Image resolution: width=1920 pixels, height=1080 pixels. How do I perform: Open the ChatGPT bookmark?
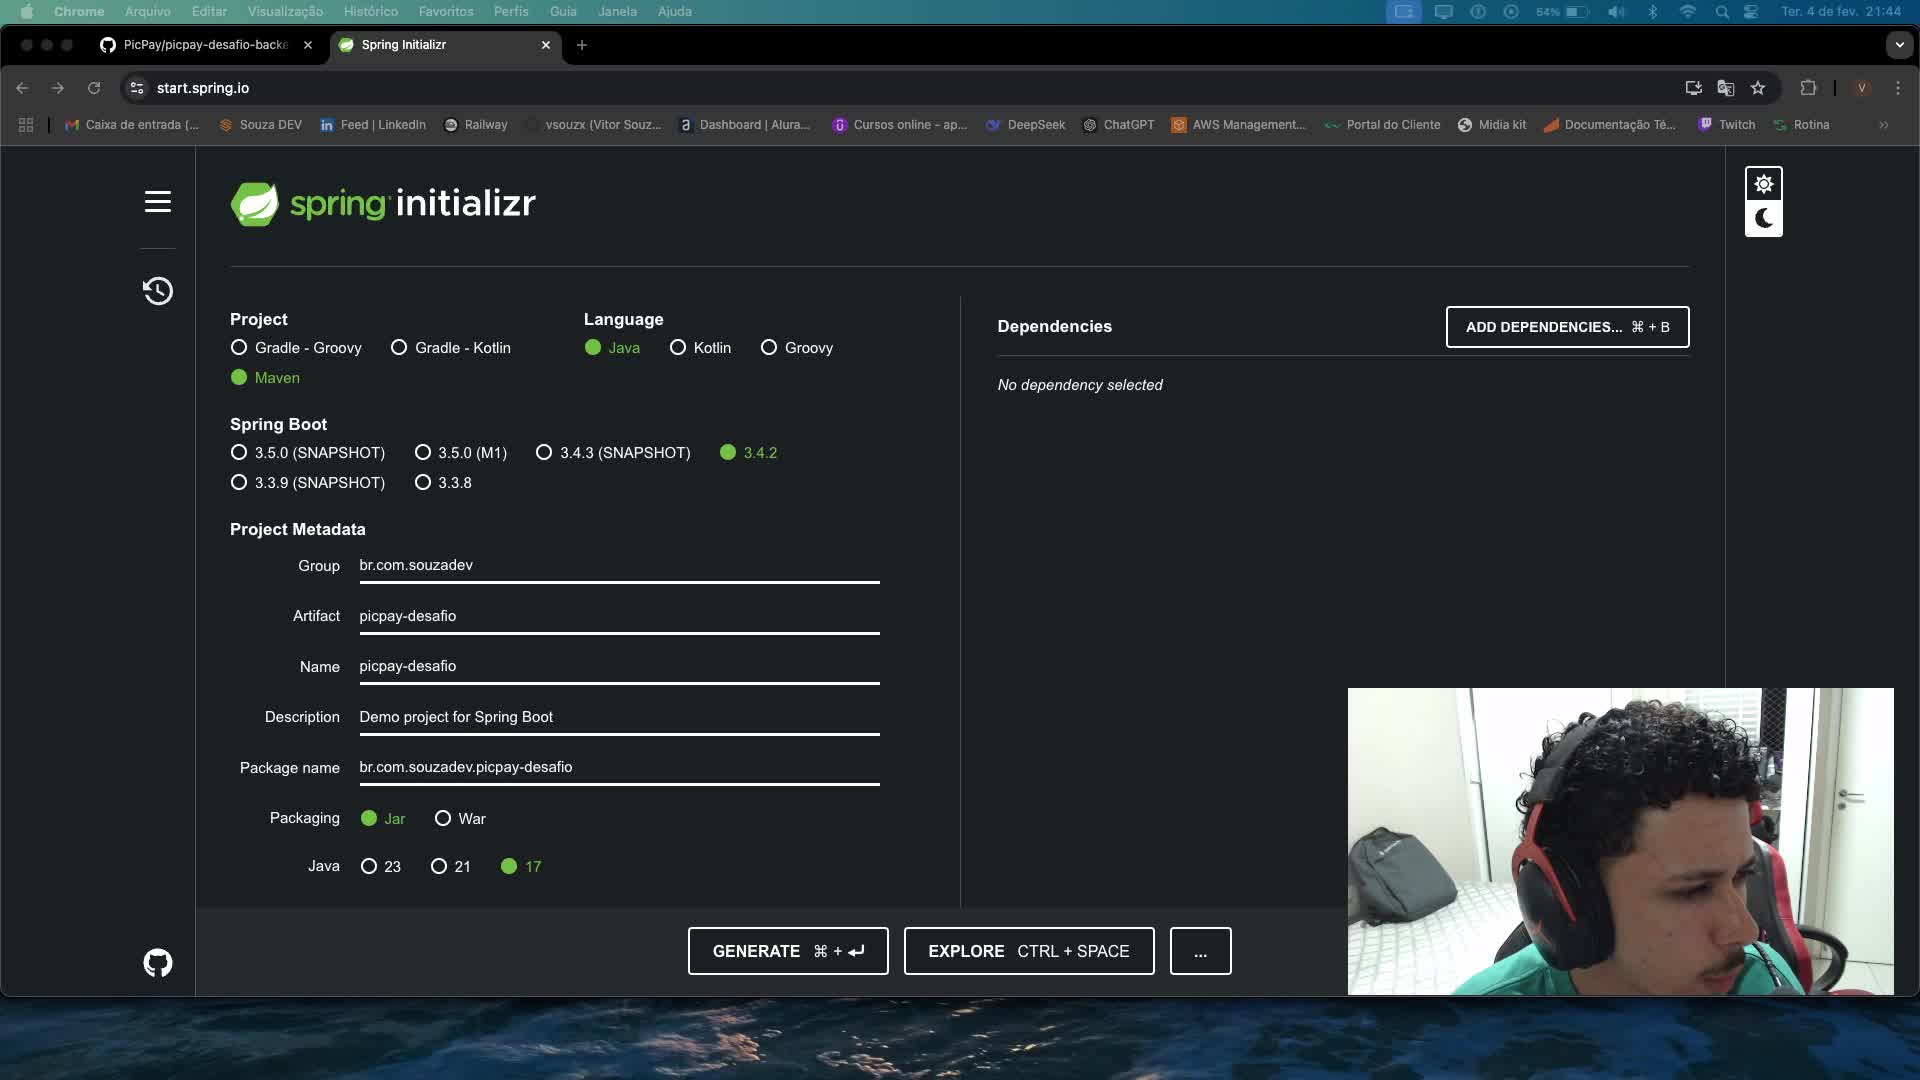pos(1118,125)
